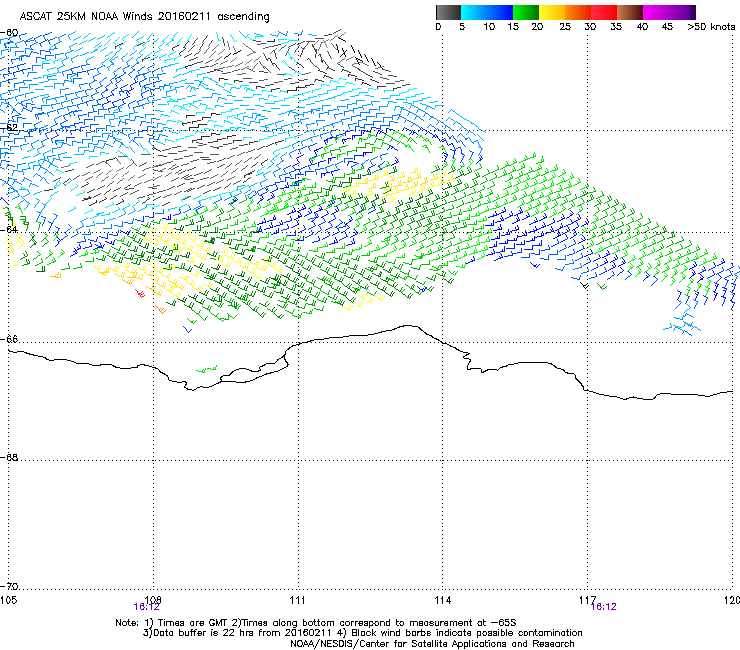Screen dimensions: 740x650
Task: Select the yellow 20-25 knots legend color
Action: click(552, 12)
